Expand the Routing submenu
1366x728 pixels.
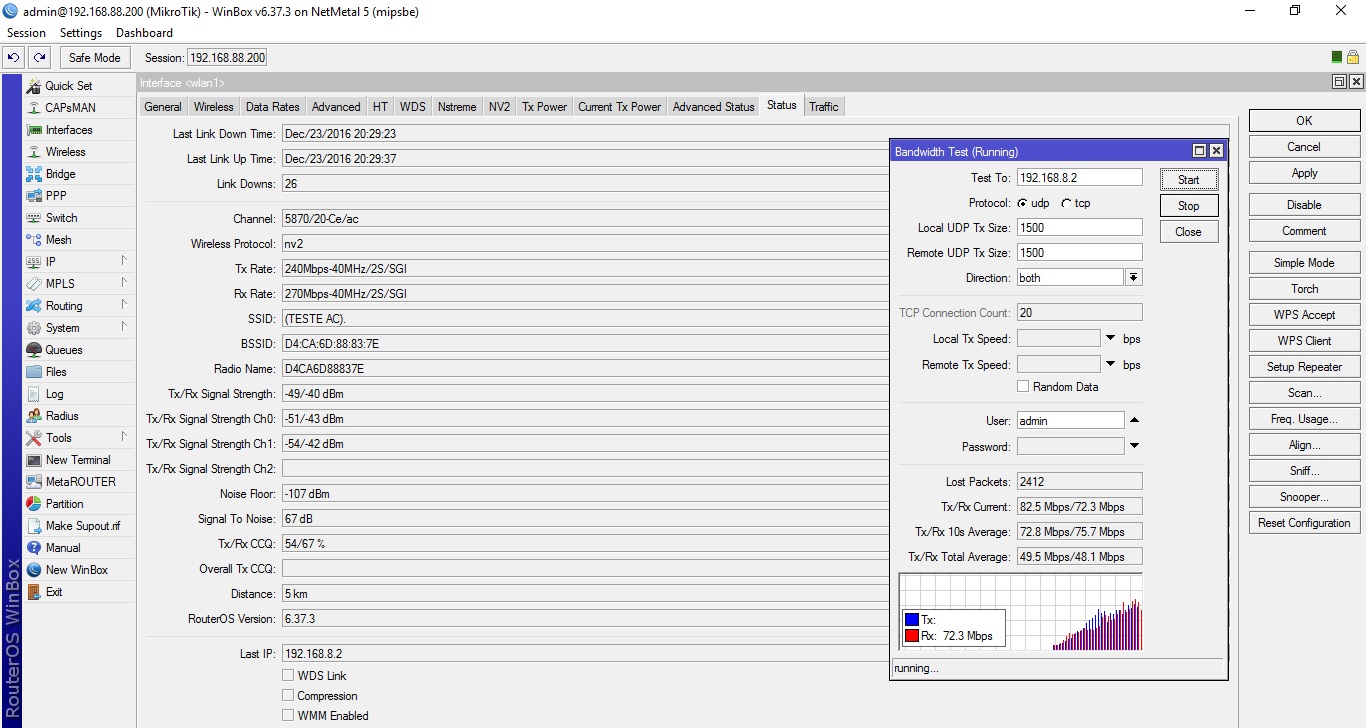point(124,305)
